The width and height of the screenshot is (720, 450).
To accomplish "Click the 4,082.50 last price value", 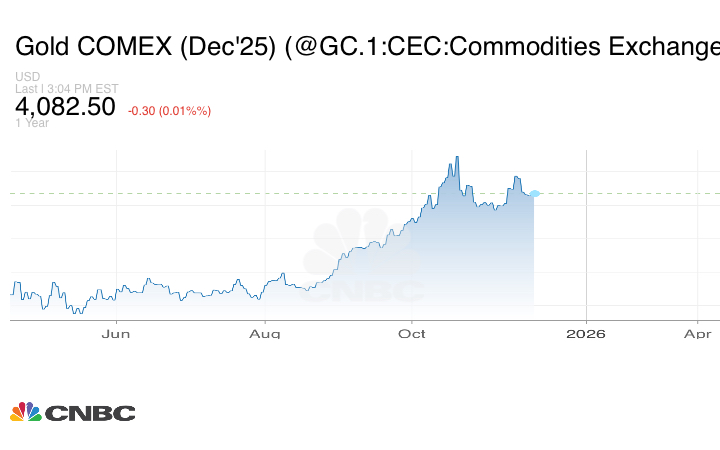I will click(x=66, y=107).
